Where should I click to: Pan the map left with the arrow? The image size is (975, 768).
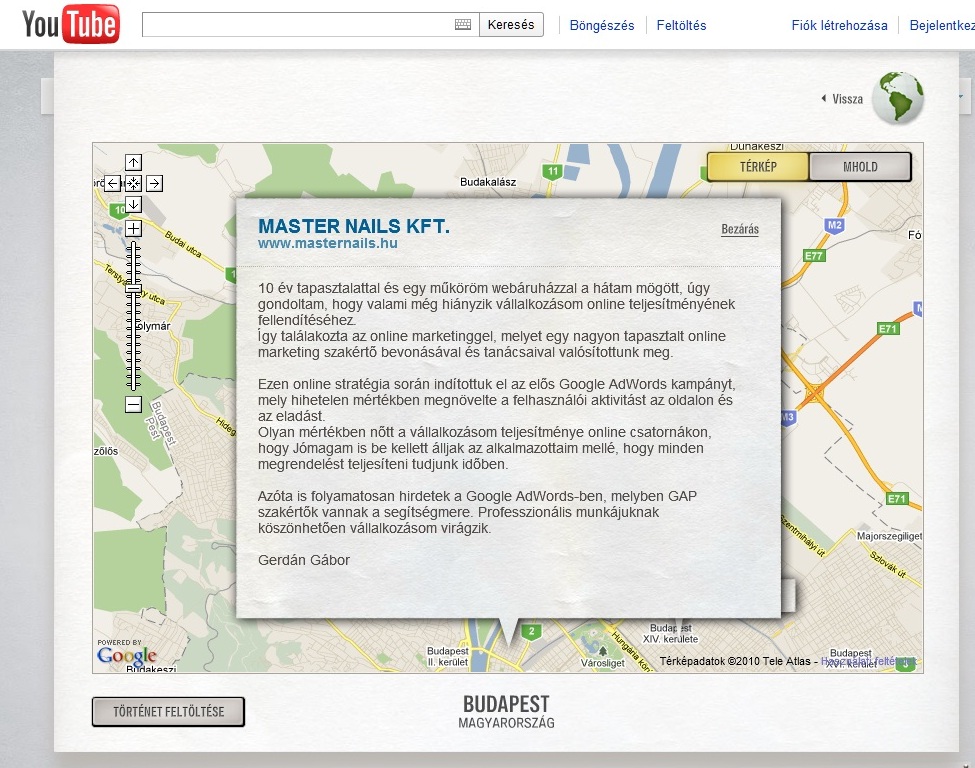112,183
